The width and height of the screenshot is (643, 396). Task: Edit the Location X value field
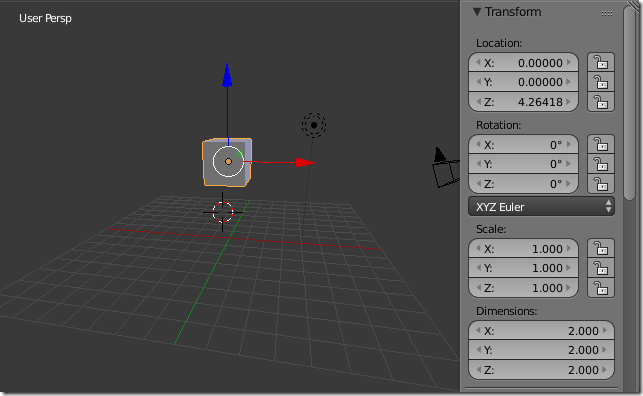[x=523, y=63]
